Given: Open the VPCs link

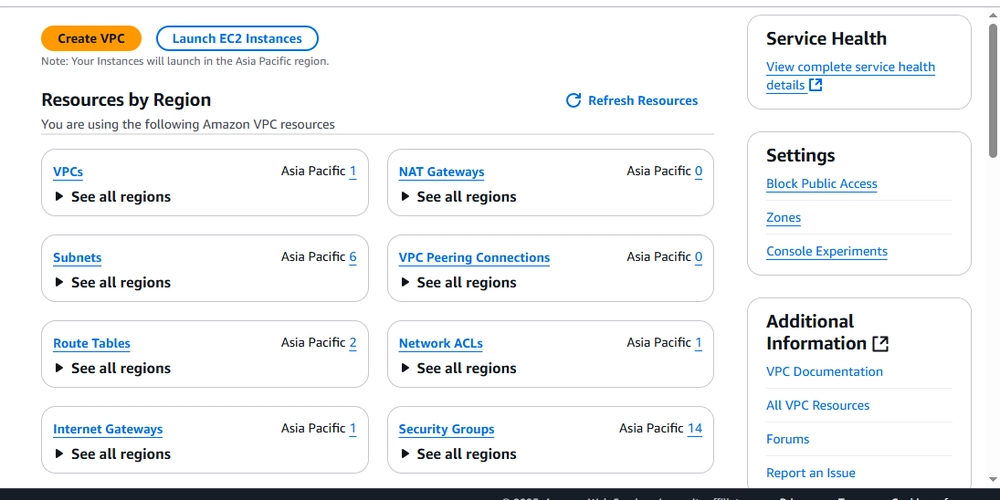Looking at the screenshot, I should pos(68,172).
